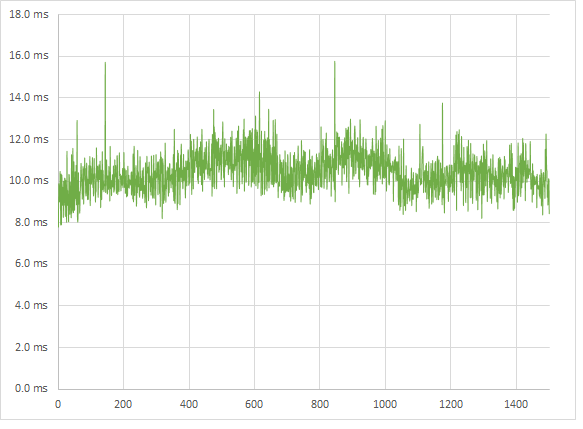This screenshot has height=429, width=583.
Task: Select the spike peak near x 150
Action: tap(105, 63)
